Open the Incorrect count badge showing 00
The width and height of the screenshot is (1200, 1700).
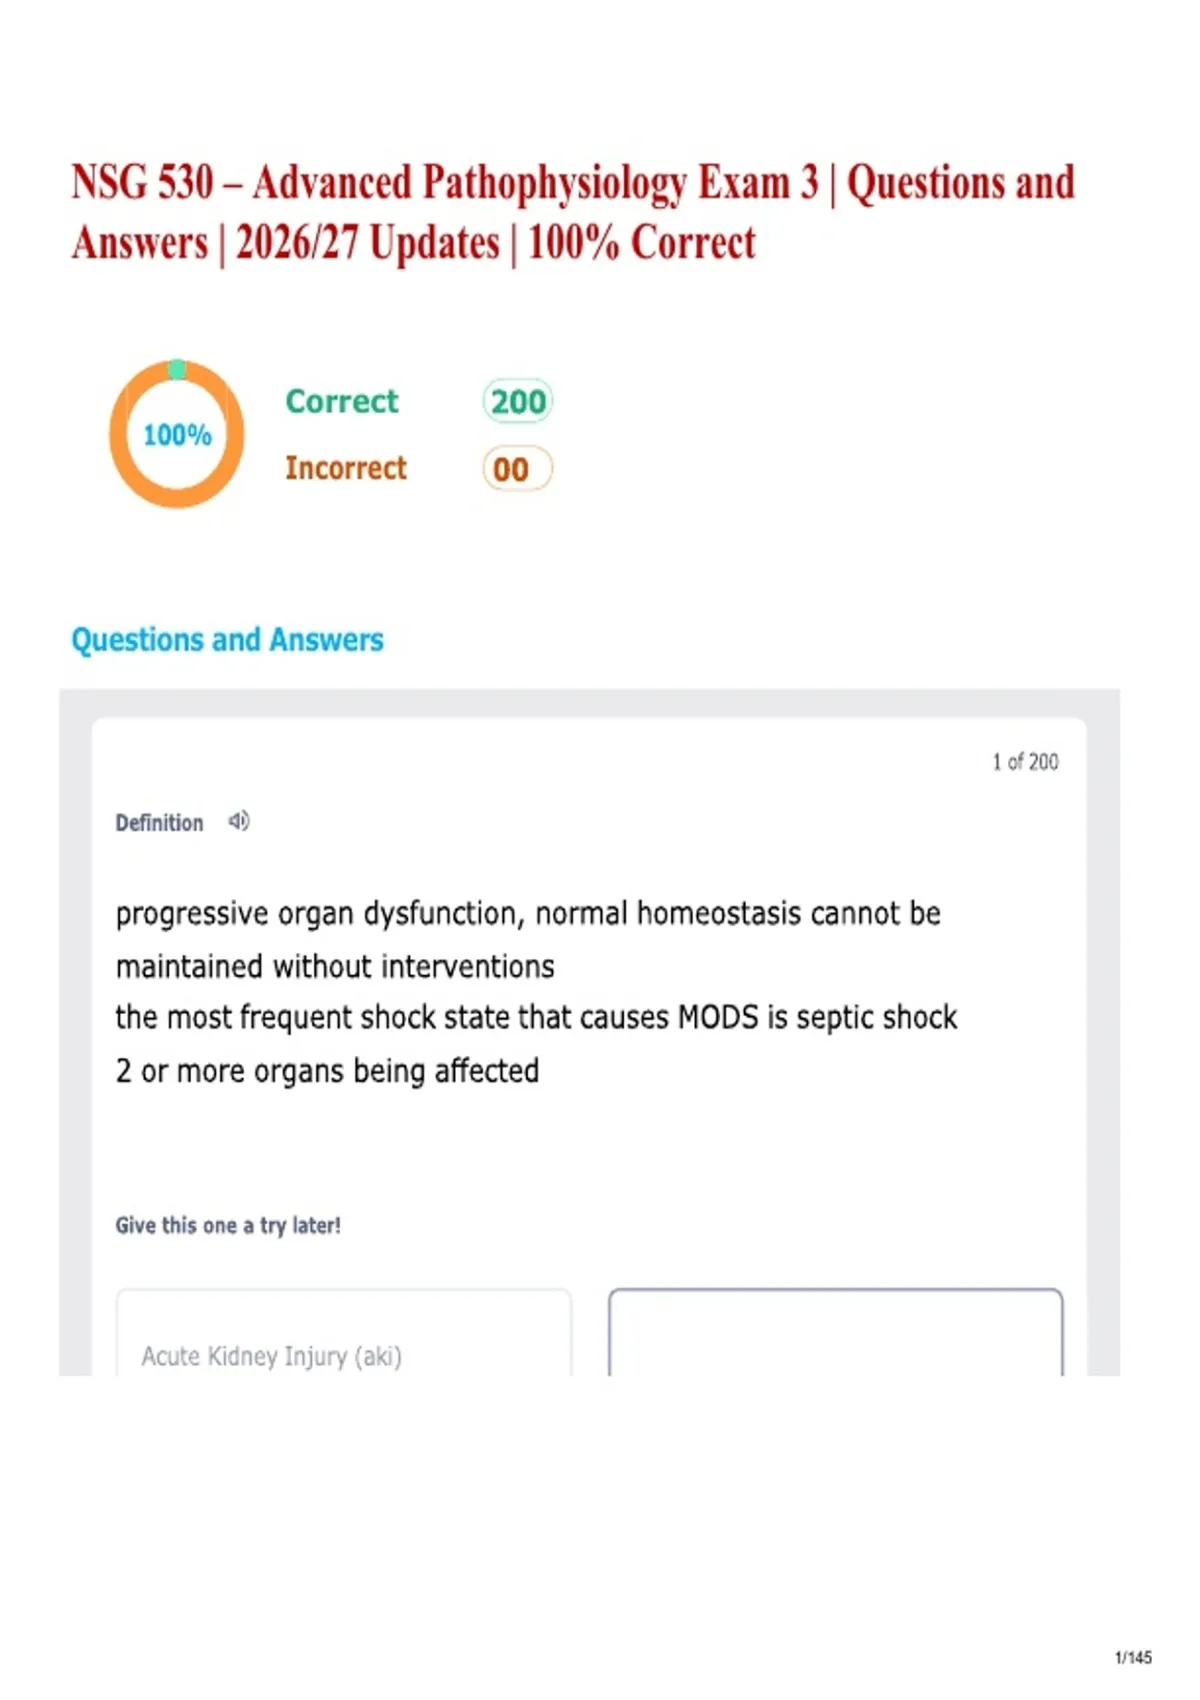point(517,469)
